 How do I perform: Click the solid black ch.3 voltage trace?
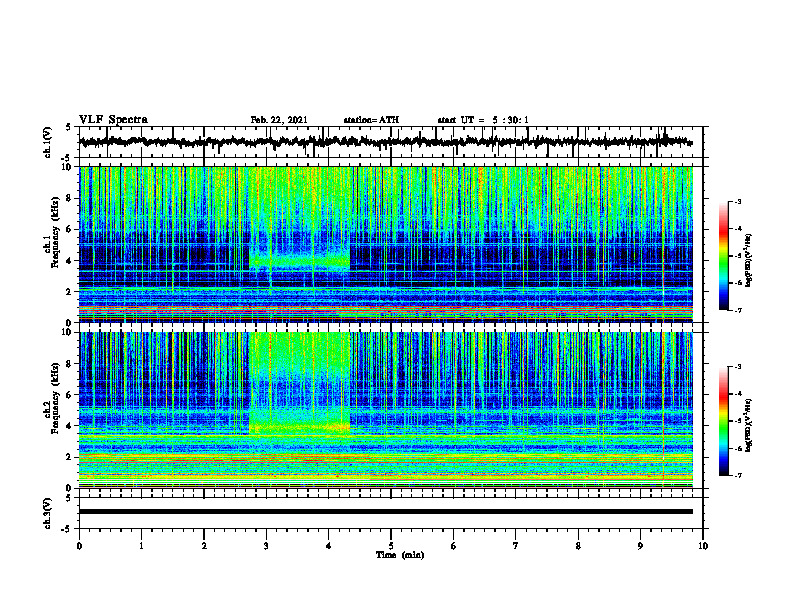pyautogui.click(x=385, y=512)
